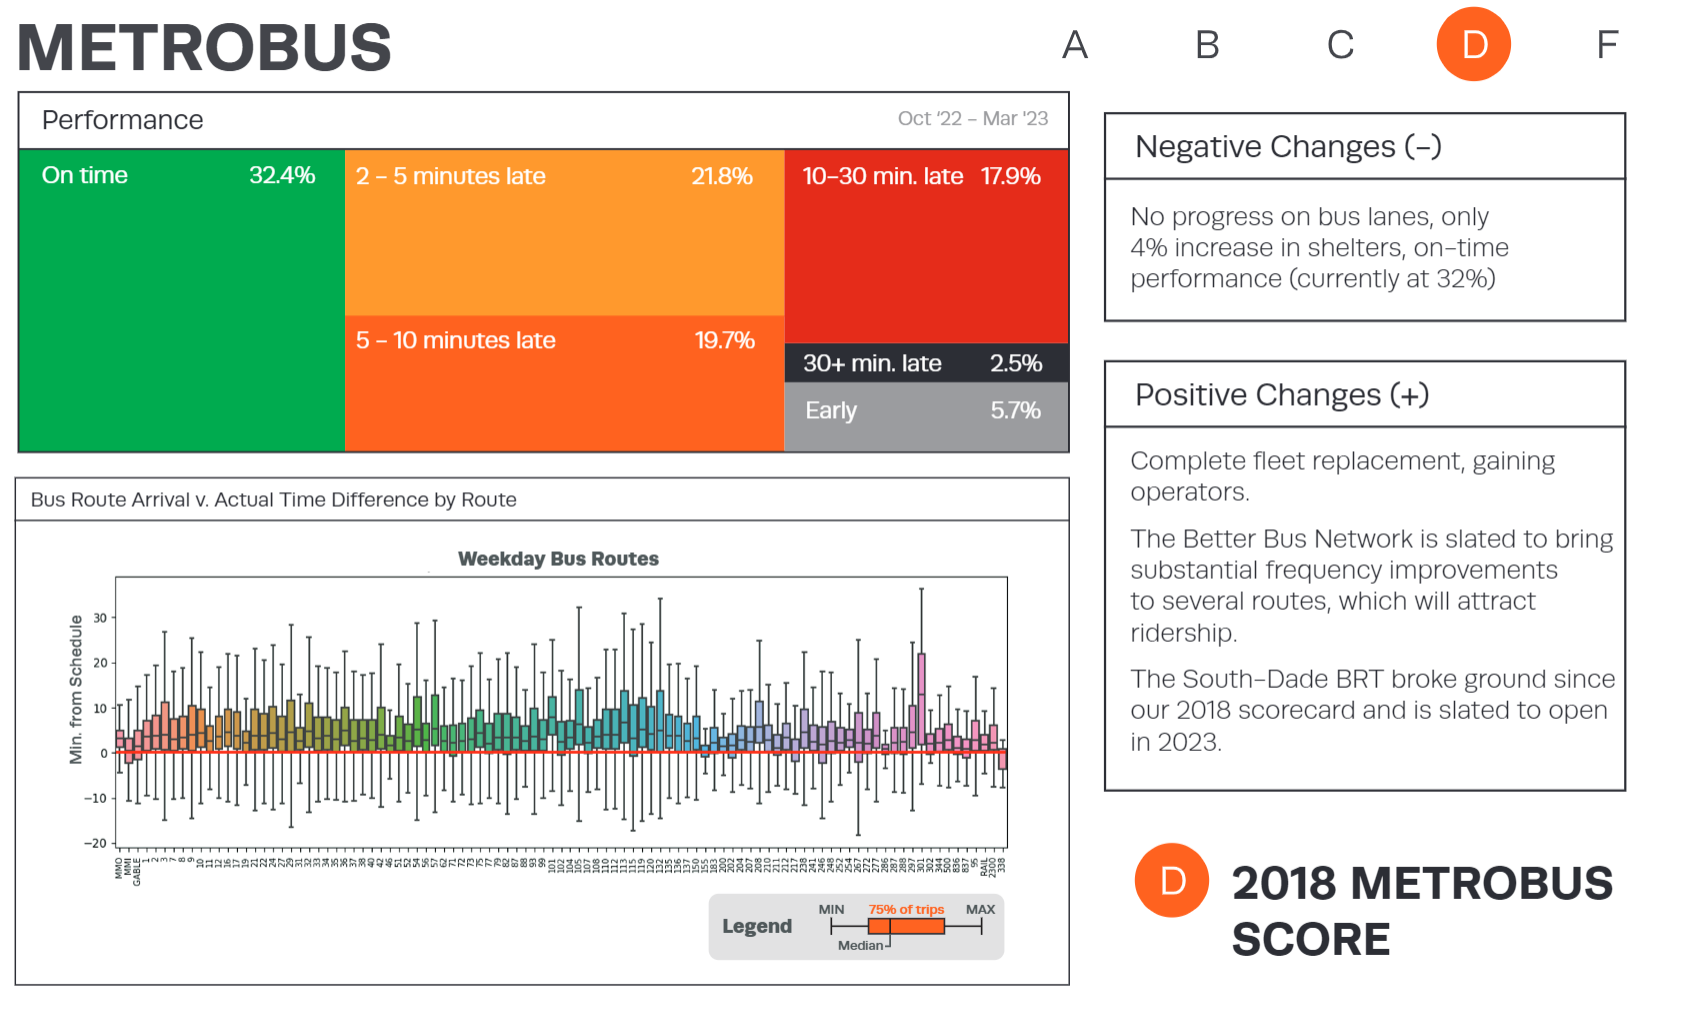The width and height of the screenshot is (1692, 1023).
Task: Switch to the C grade tab
Action: [x=1340, y=44]
